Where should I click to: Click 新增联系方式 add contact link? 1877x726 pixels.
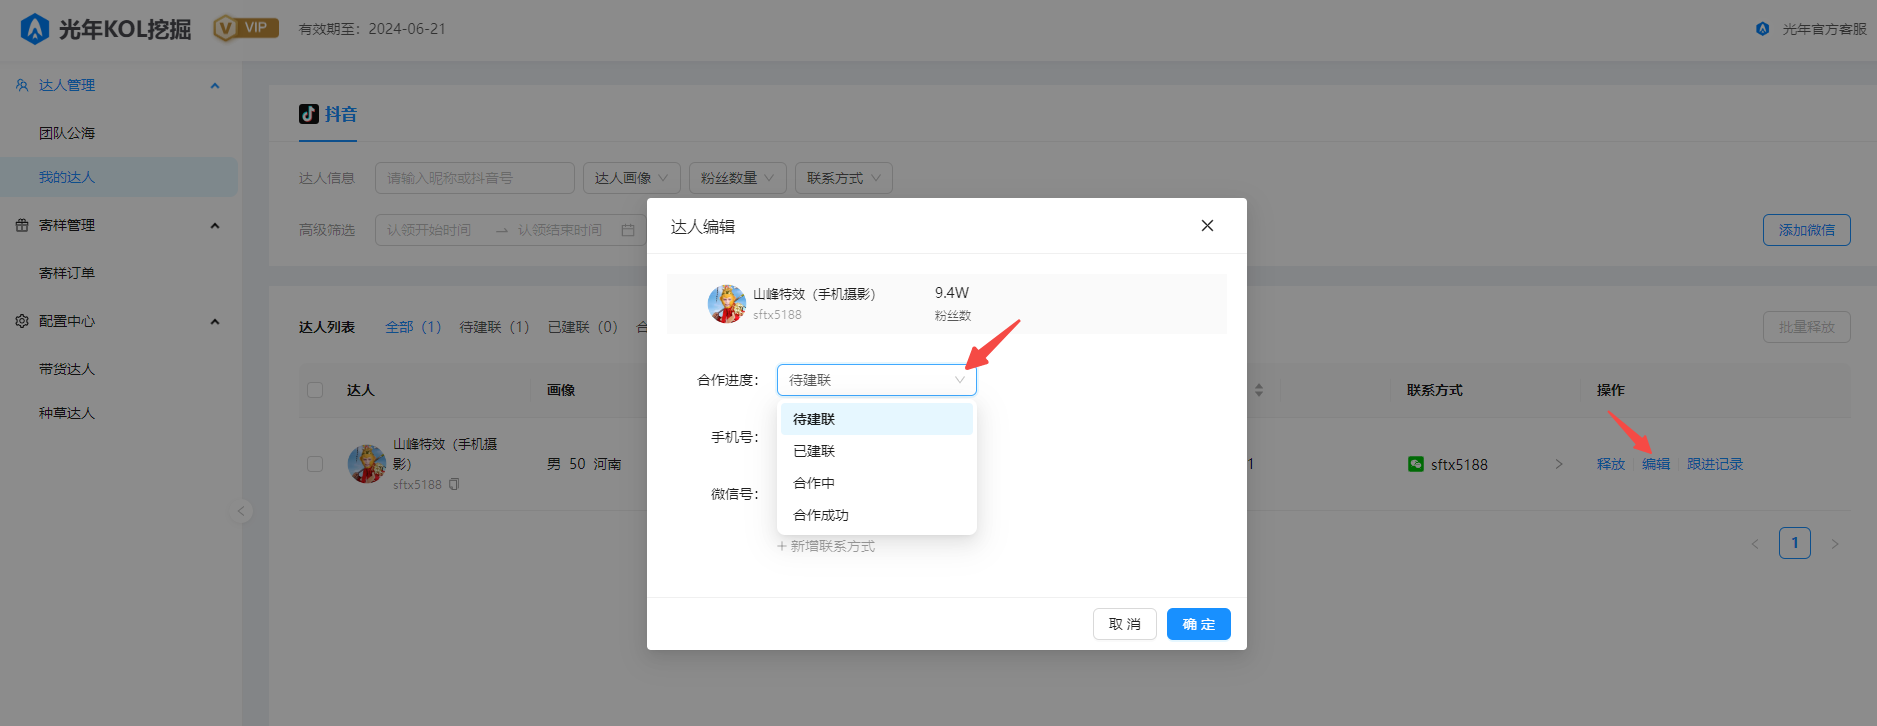(826, 546)
